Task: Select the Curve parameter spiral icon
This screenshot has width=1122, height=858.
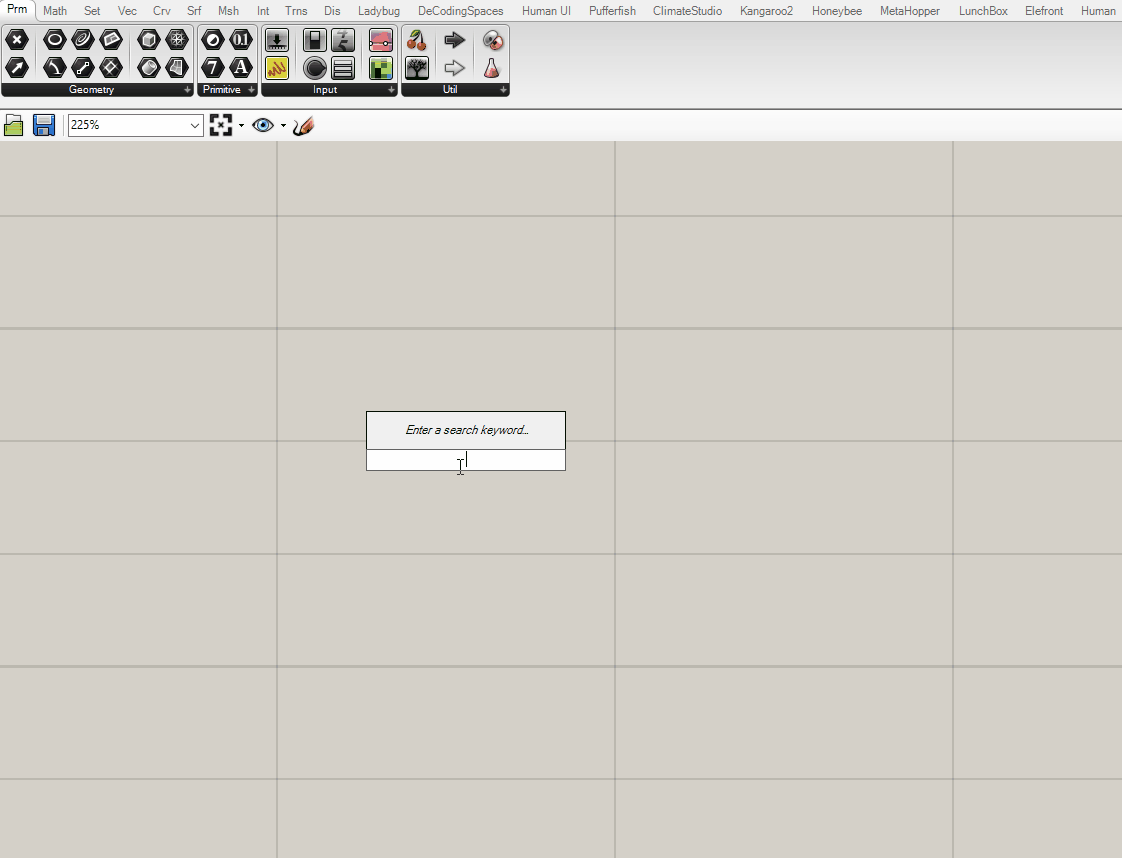Action: click(83, 40)
